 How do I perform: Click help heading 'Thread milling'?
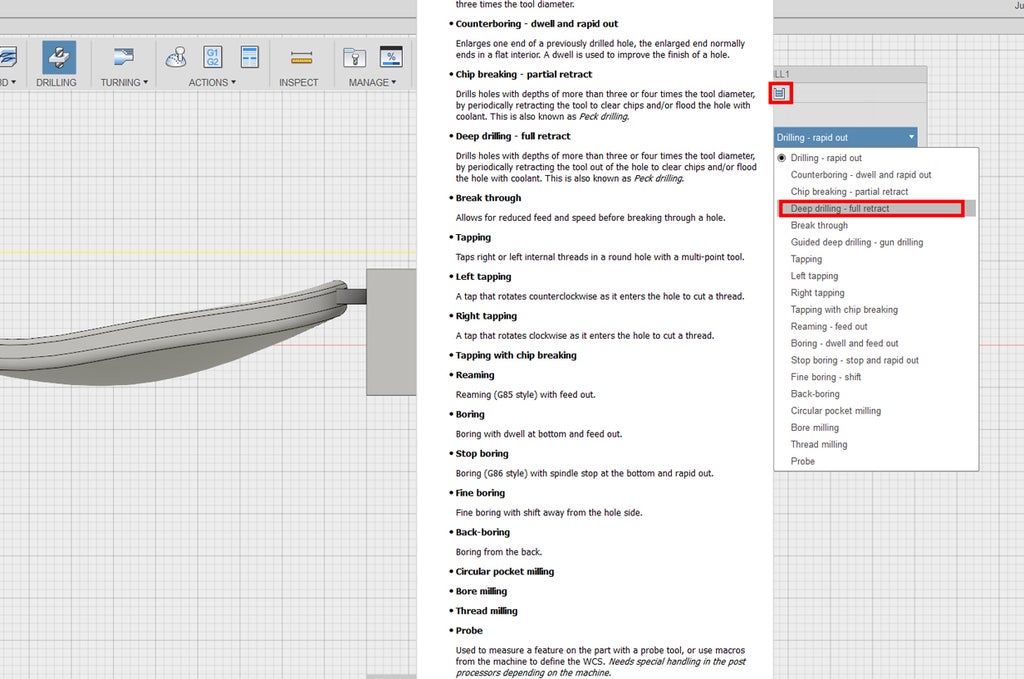point(487,610)
